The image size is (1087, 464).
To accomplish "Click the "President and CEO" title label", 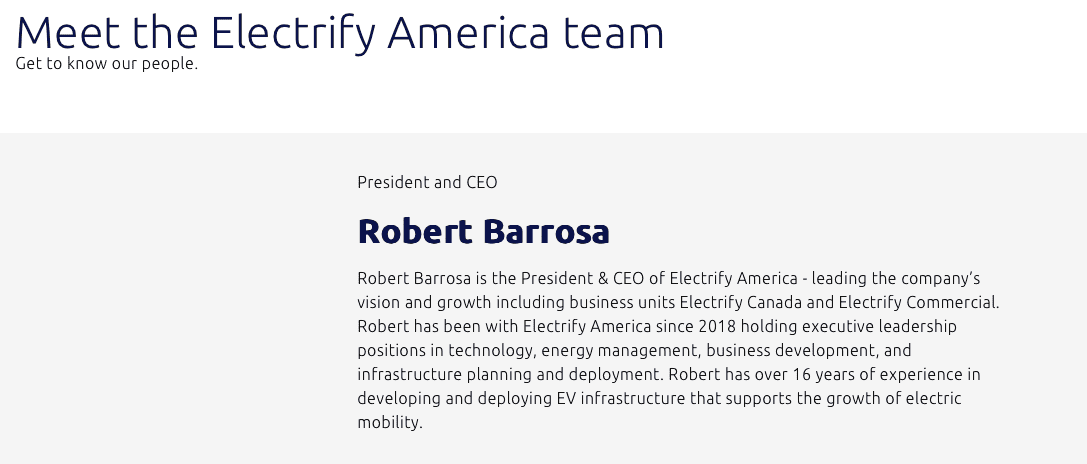I will point(427,182).
